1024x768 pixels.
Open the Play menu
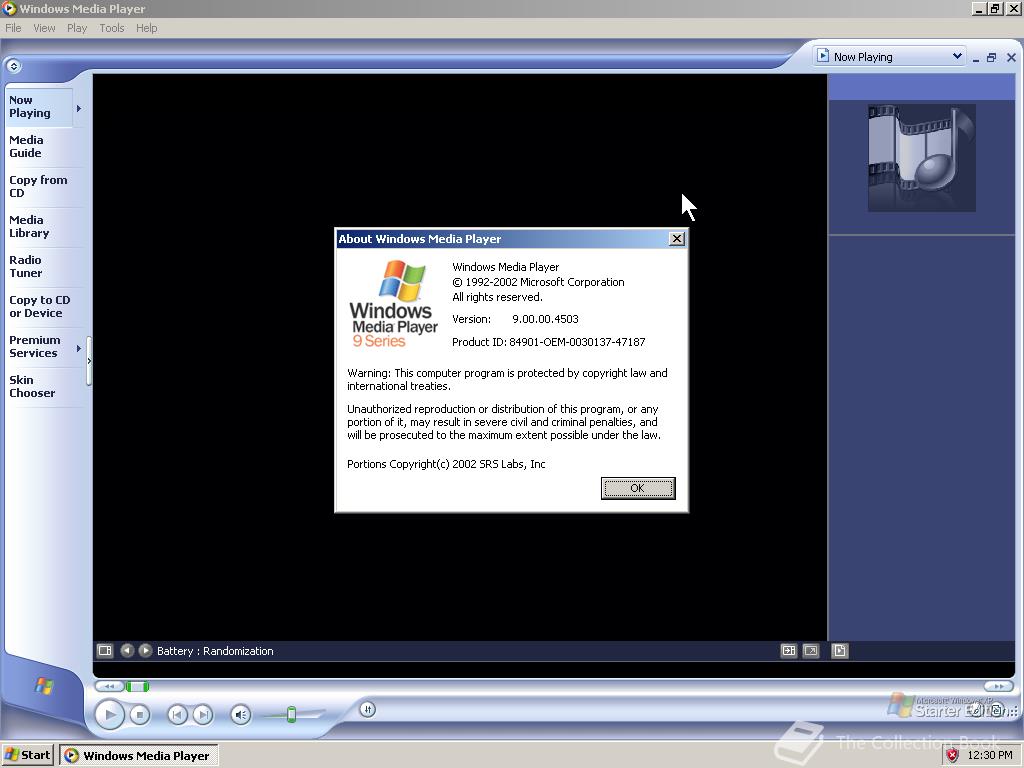coord(76,28)
